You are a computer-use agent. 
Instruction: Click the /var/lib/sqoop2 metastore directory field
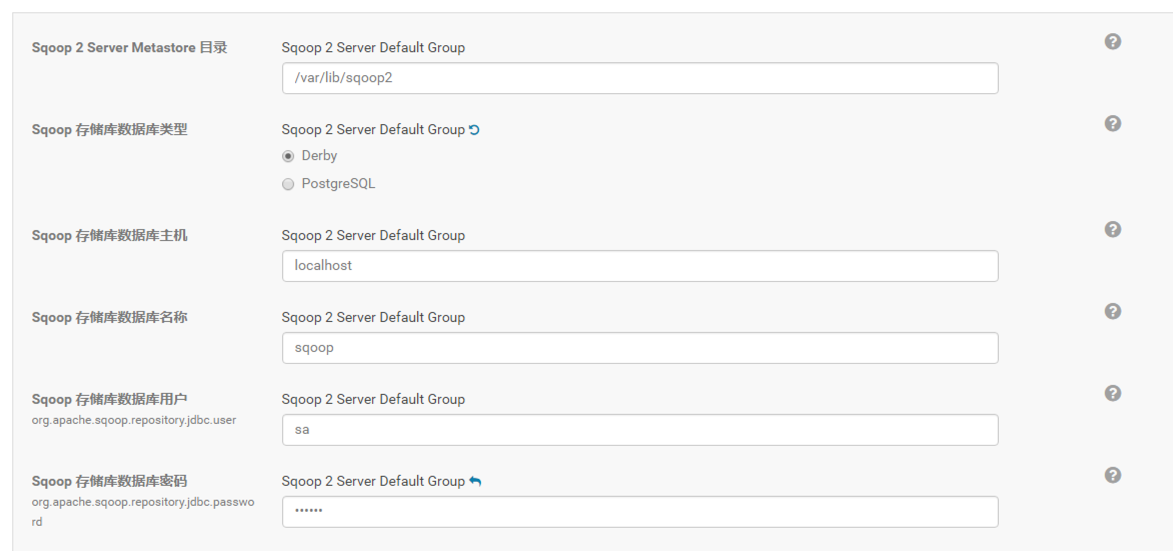tap(640, 78)
